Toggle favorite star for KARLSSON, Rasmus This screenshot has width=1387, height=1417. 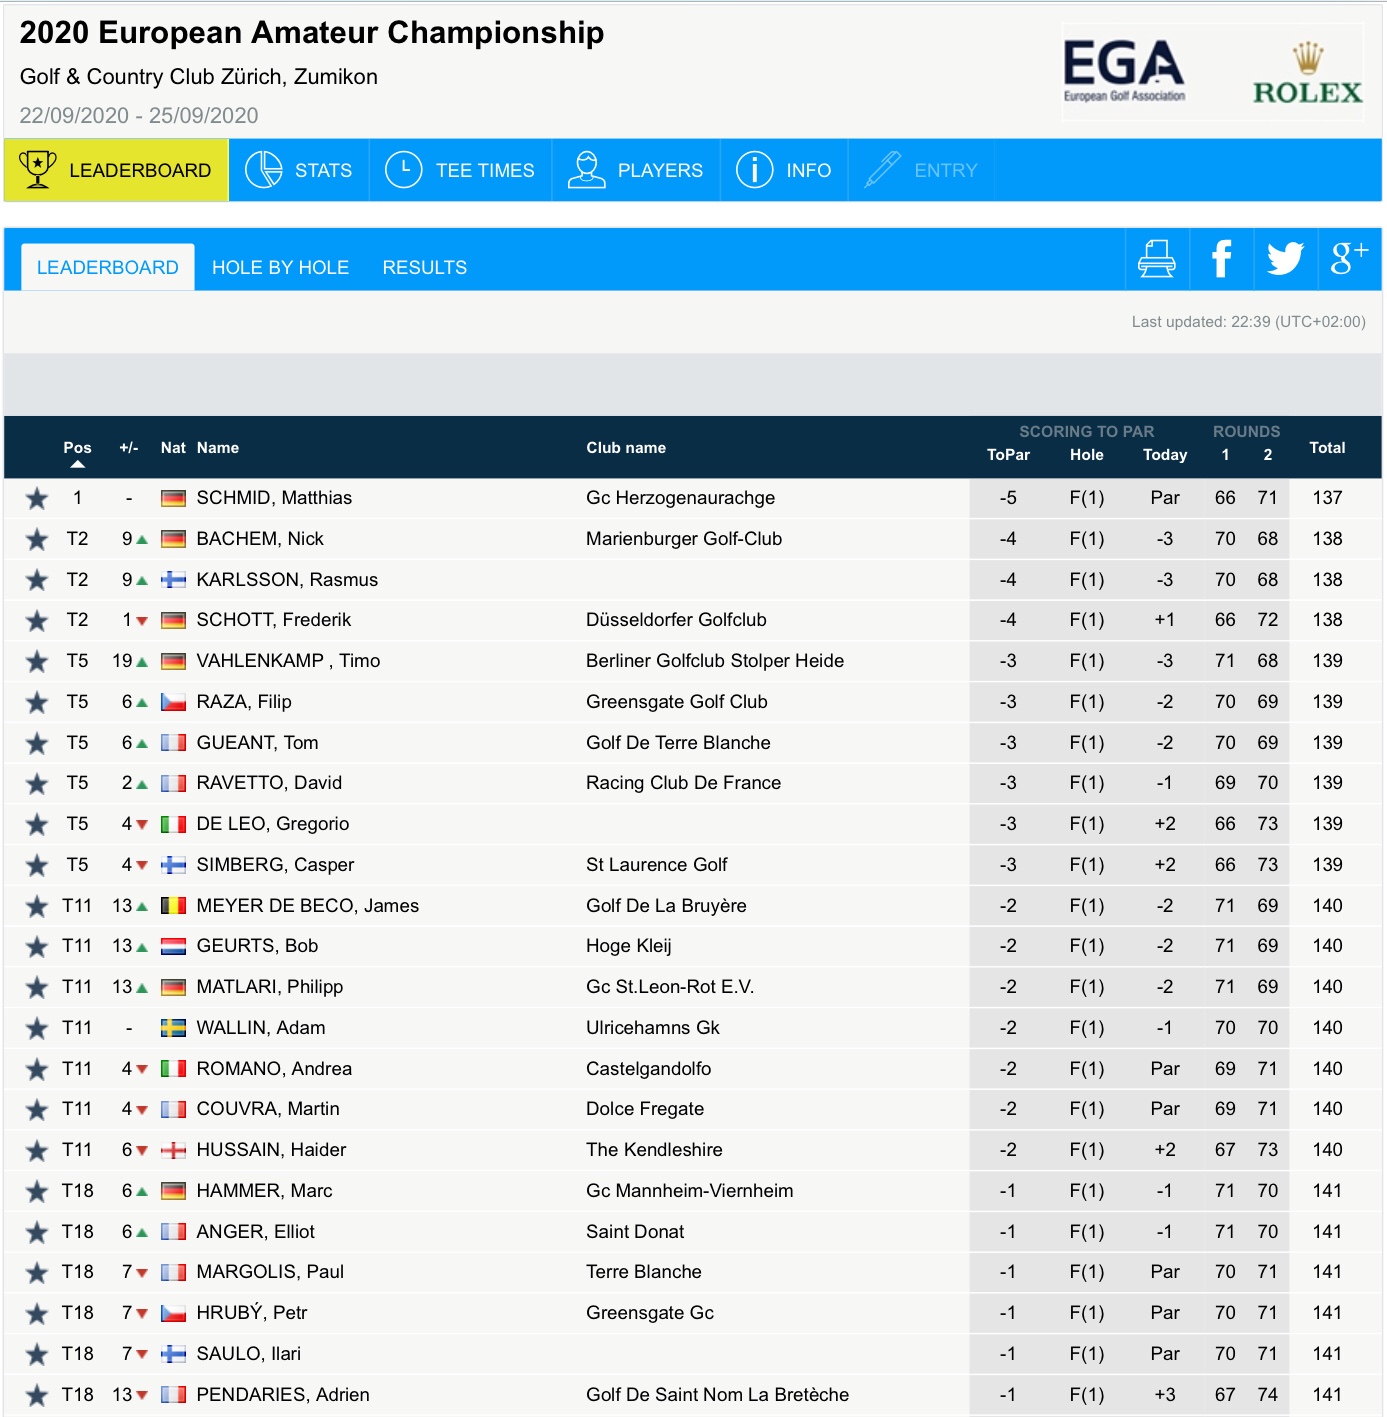coord(37,580)
